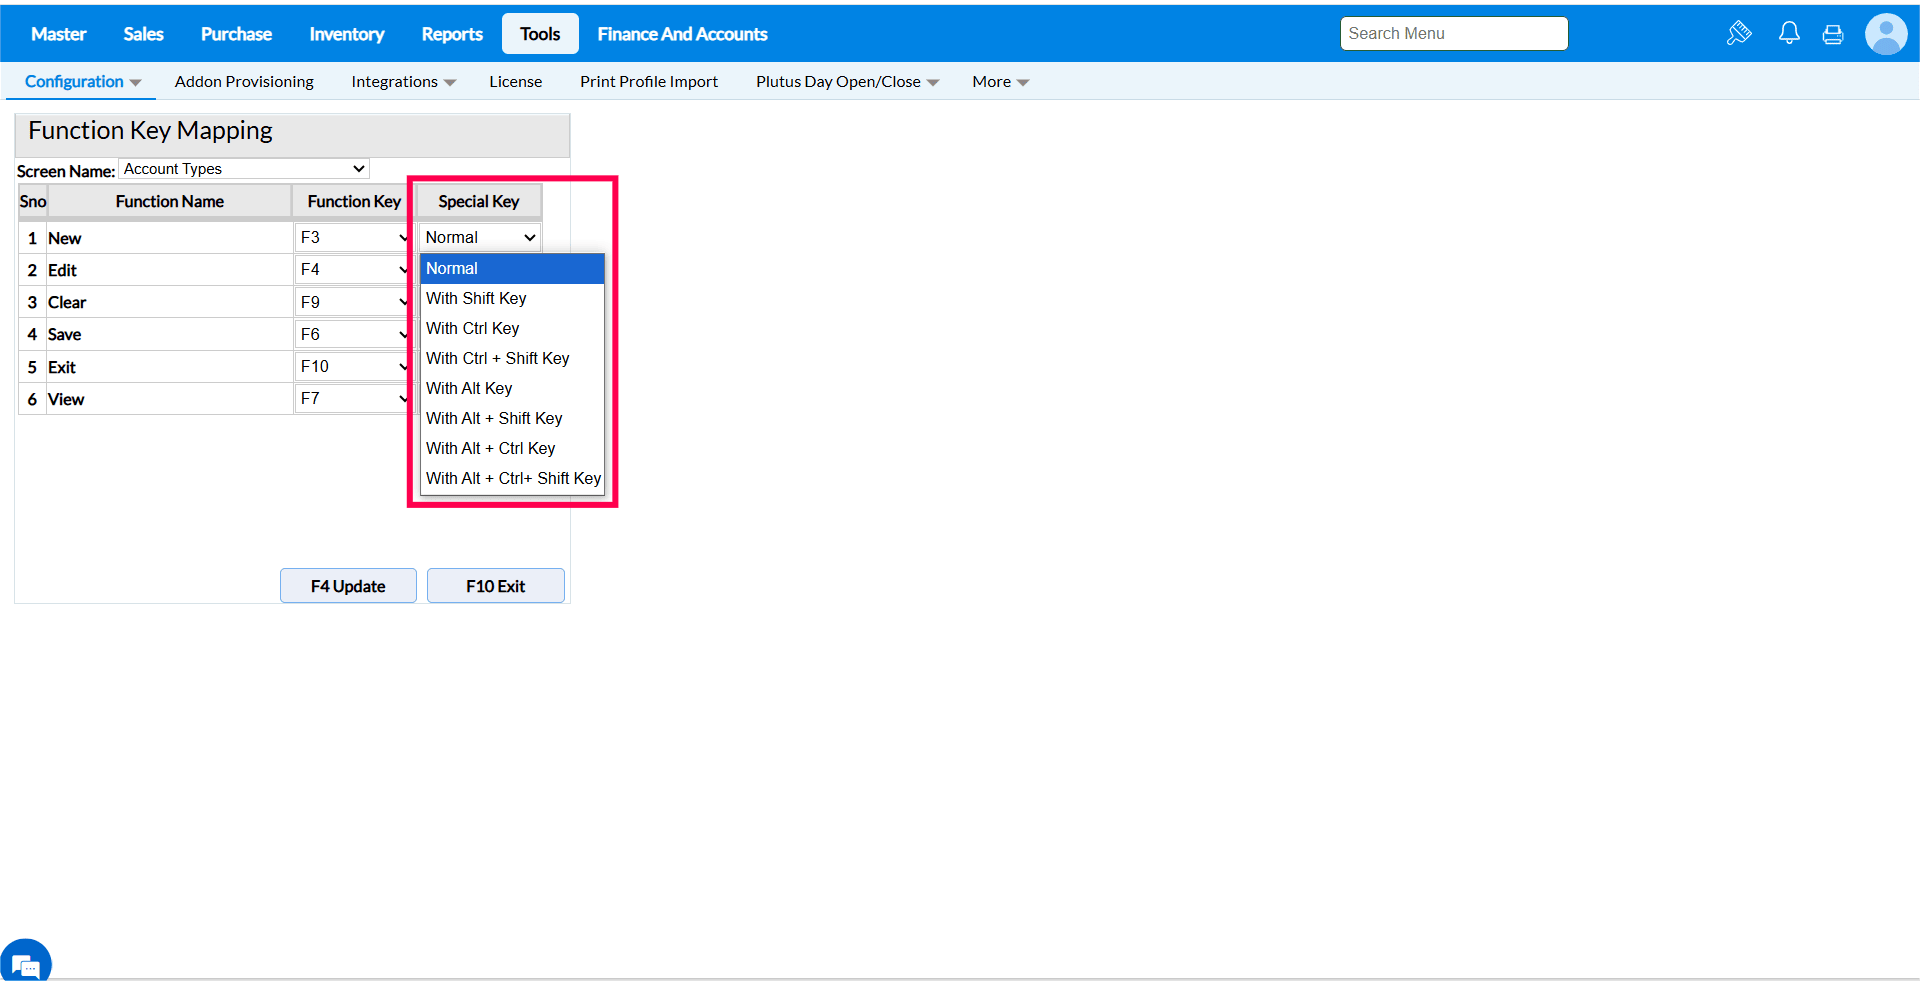Click the Search Menu input field
This screenshot has width=1920, height=981.
[1454, 33]
